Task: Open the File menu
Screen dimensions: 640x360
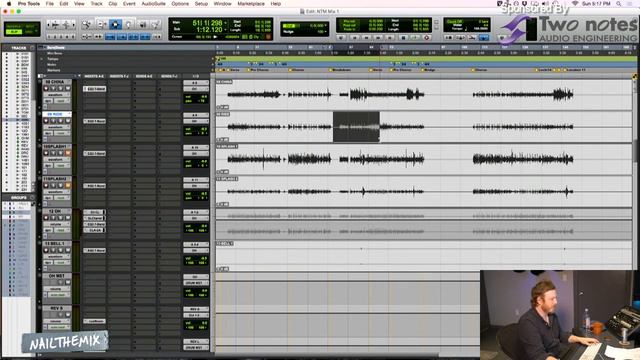Action: pyautogui.click(x=50, y=4)
